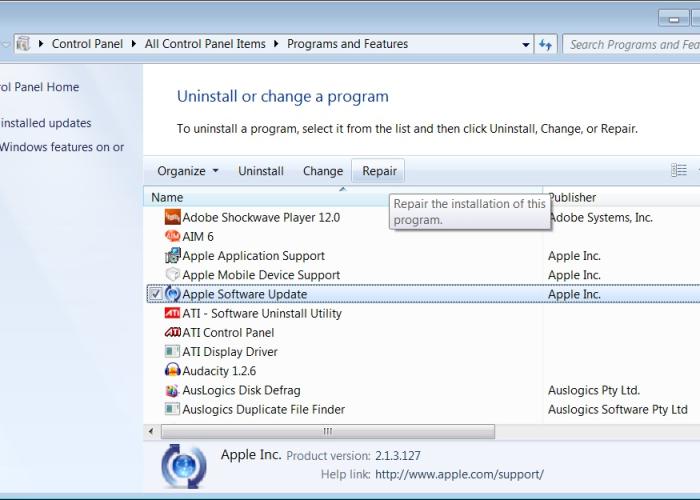Select ATI Control Panel entry
Viewport: 700px width, 500px height.
(x=423, y=332)
